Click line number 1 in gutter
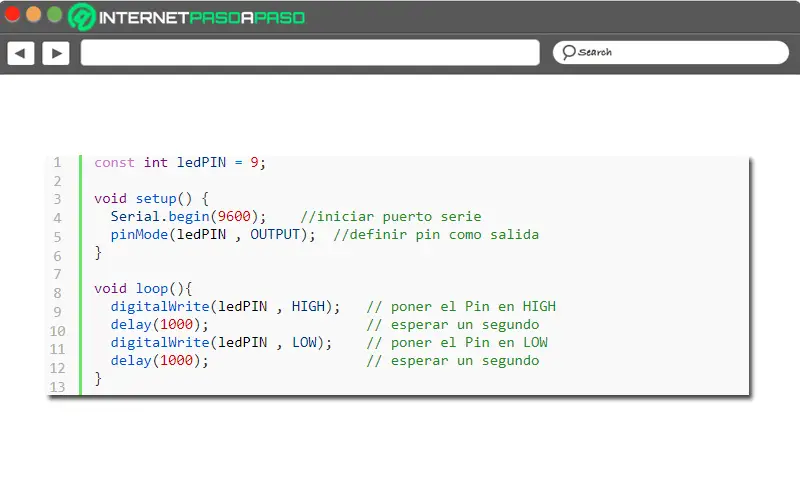 pos(57,163)
